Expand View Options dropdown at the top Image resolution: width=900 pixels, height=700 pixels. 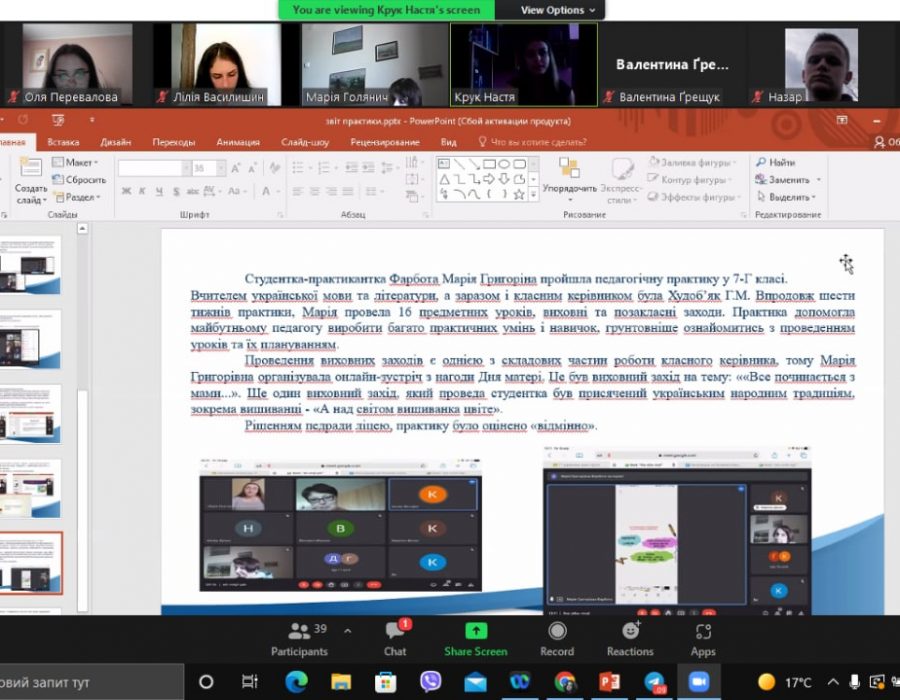click(558, 10)
